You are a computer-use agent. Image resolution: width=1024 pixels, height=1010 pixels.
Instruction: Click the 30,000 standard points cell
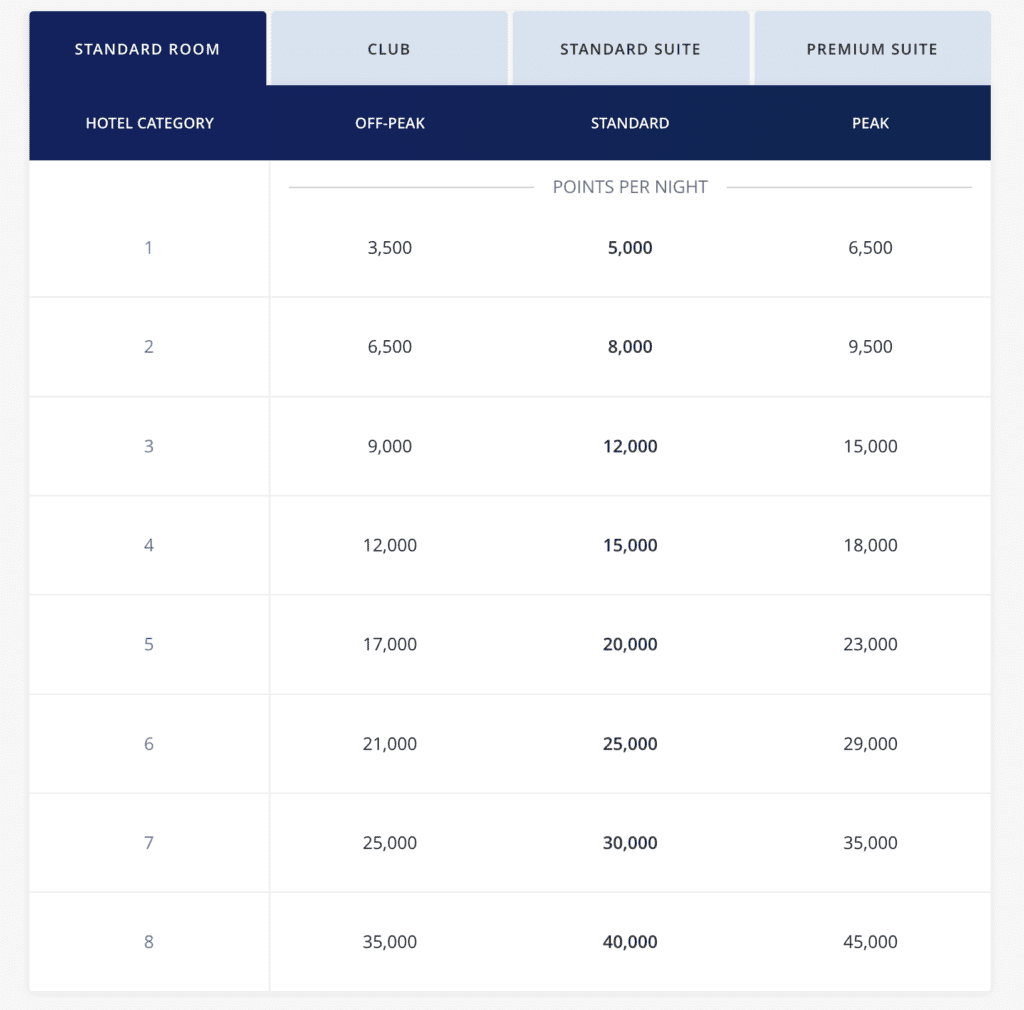(630, 842)
